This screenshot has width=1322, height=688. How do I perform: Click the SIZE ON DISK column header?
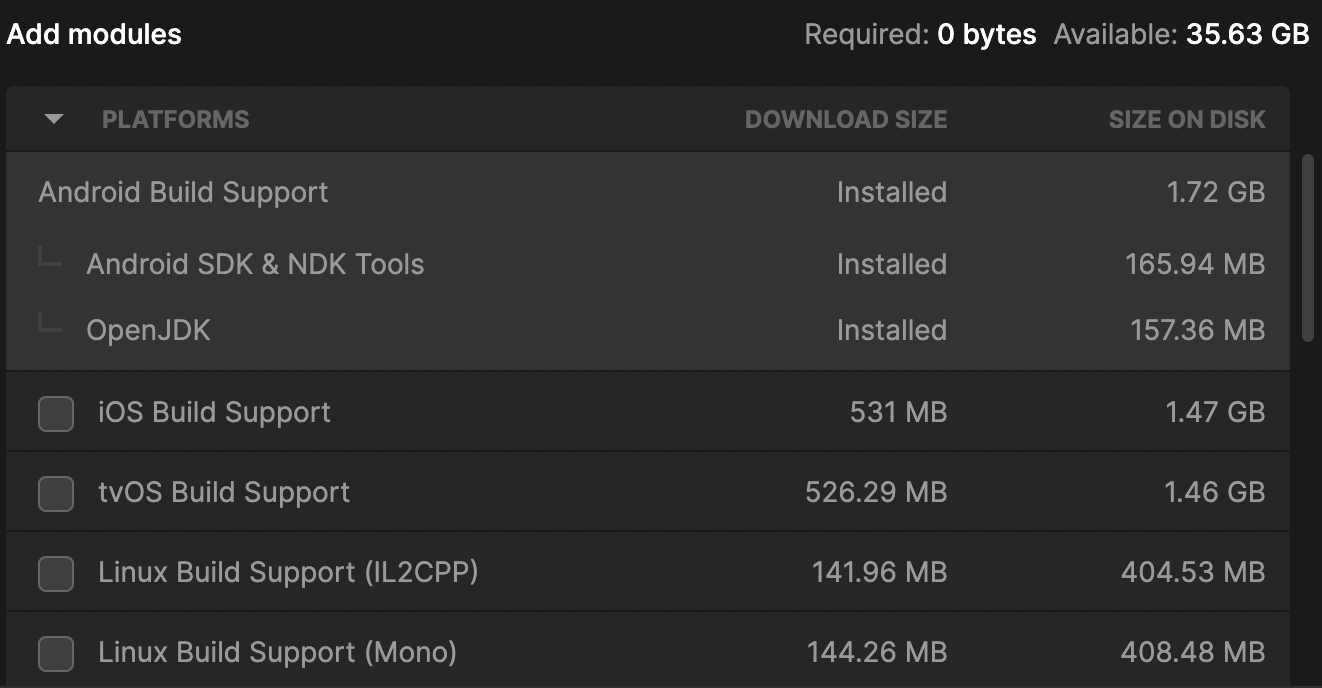tap(1186, 120)
